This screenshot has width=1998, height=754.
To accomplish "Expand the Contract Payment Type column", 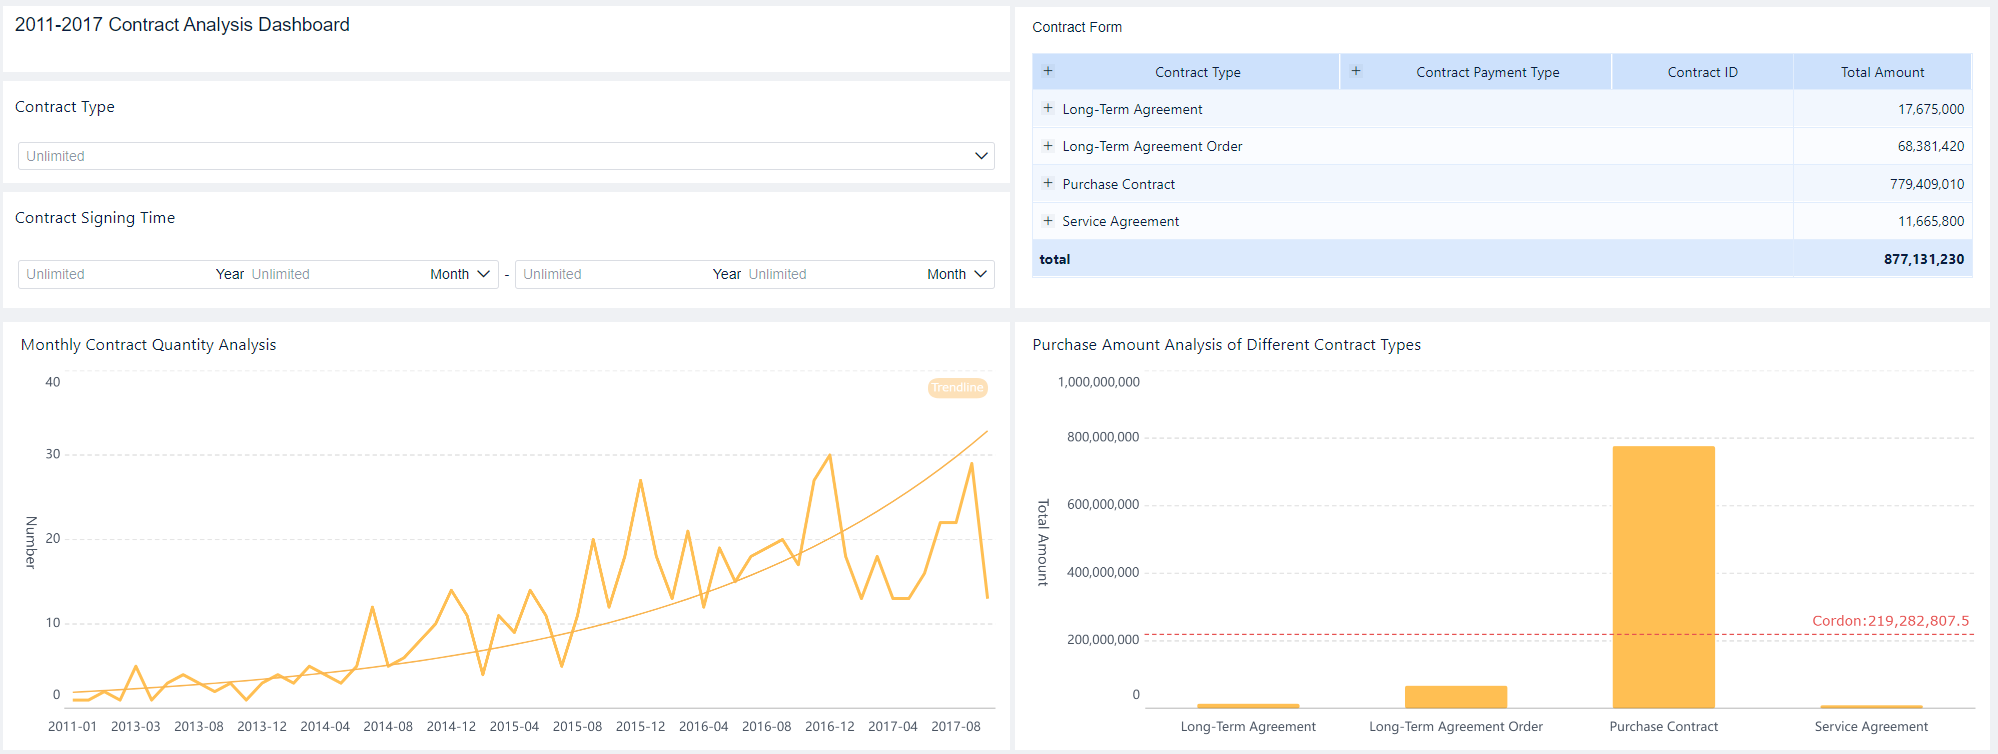I will [x=1355, y=71].
